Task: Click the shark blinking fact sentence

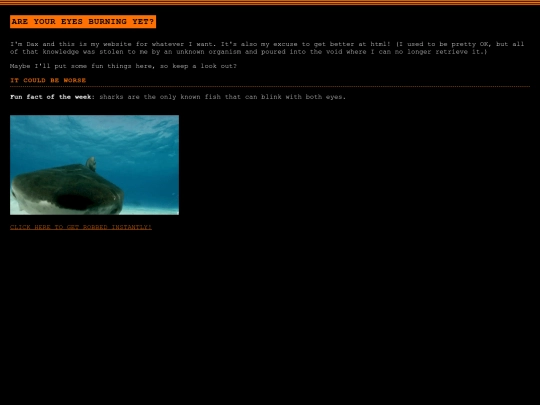Action: (x=222, y=97)
